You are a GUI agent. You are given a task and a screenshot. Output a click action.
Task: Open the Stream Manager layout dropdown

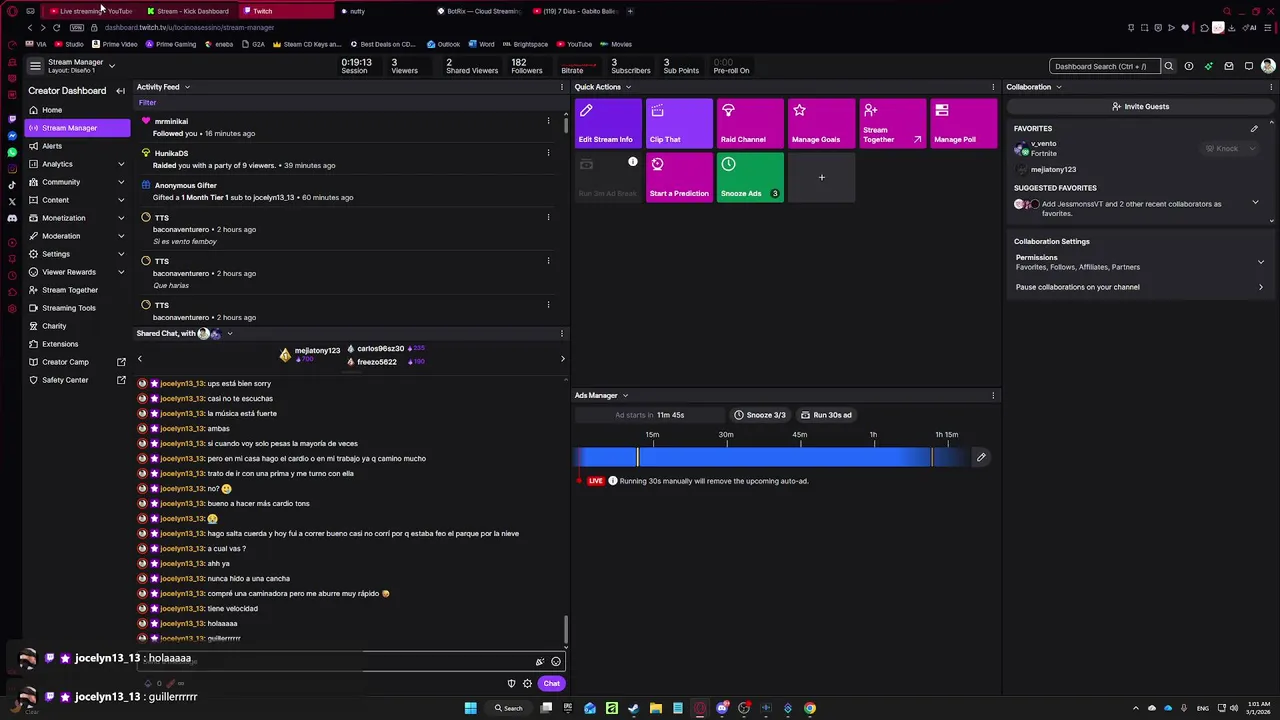(x=111, y=66)
